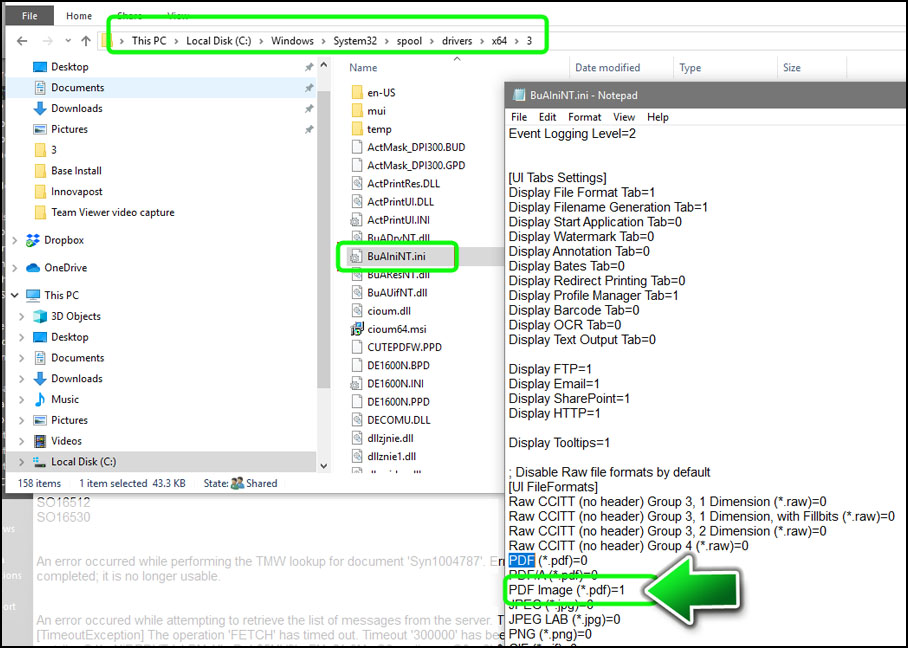The width and height of the screenshot is (908, 648).
Task: Expand the Local Disk (C:) node
Action: [x=22, y=462]
